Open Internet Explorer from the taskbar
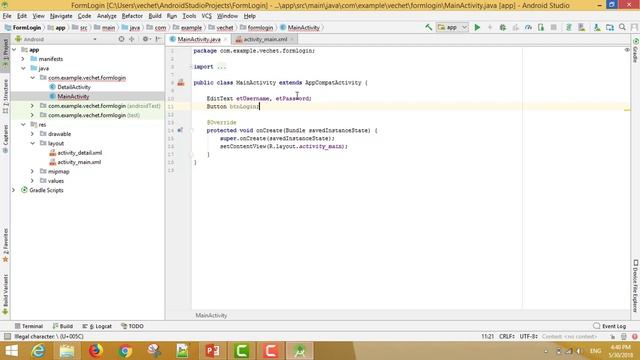Viewport: 640px width, 360px height. click(38, 351)
